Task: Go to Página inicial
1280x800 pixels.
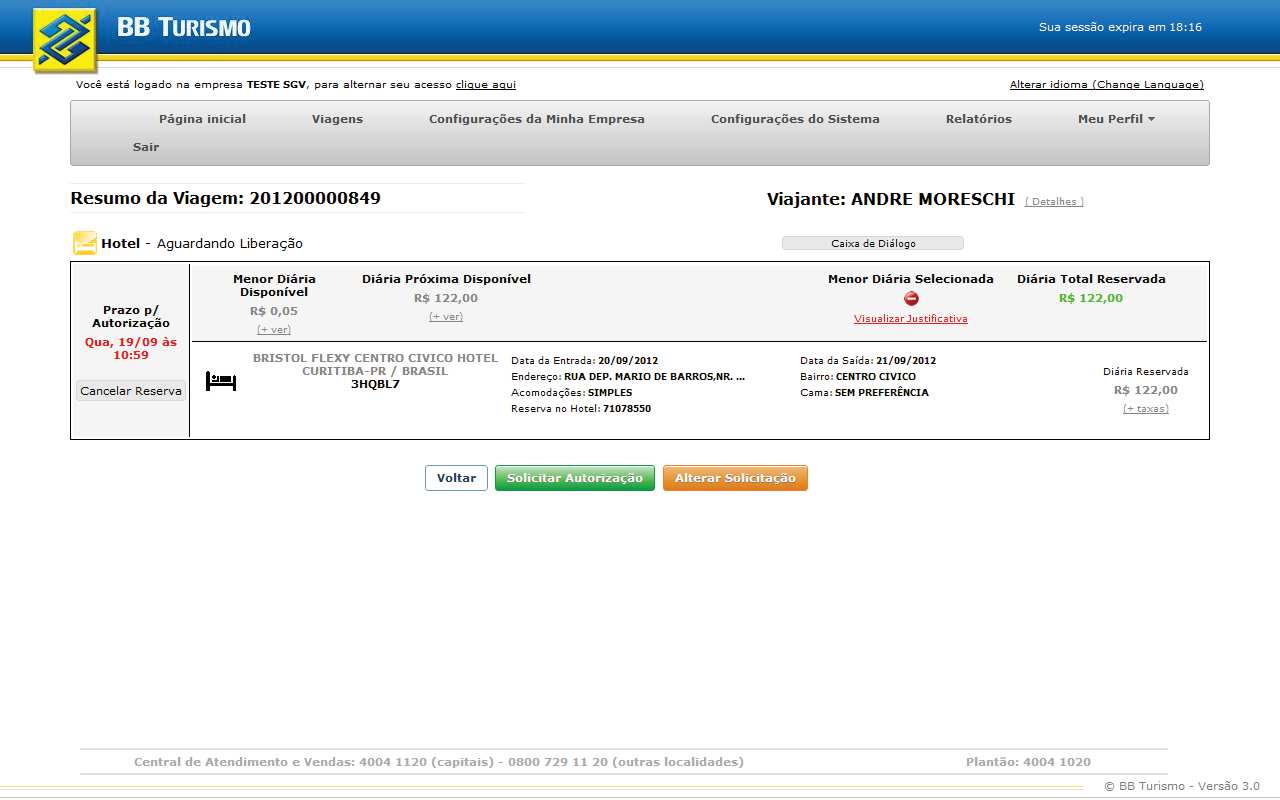Action: coord(202,119)
